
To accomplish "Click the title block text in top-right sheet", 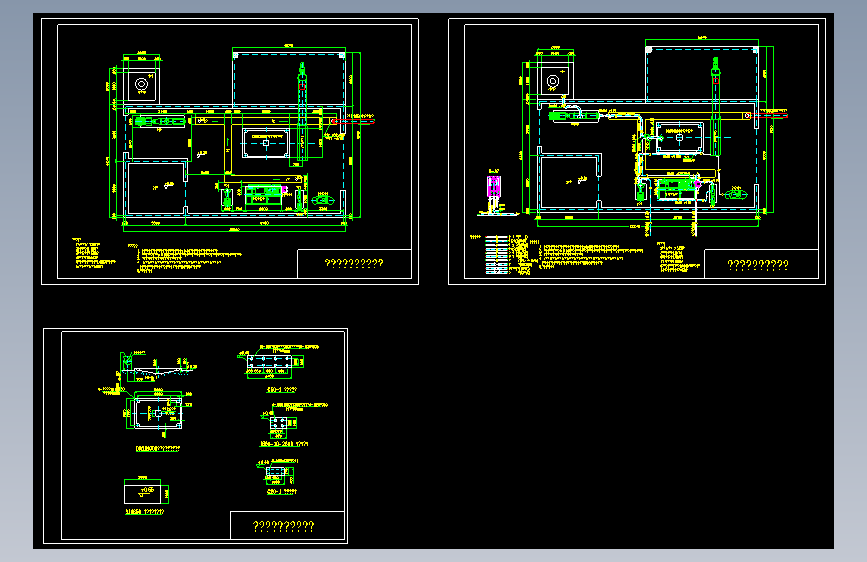I will (758, 265).
